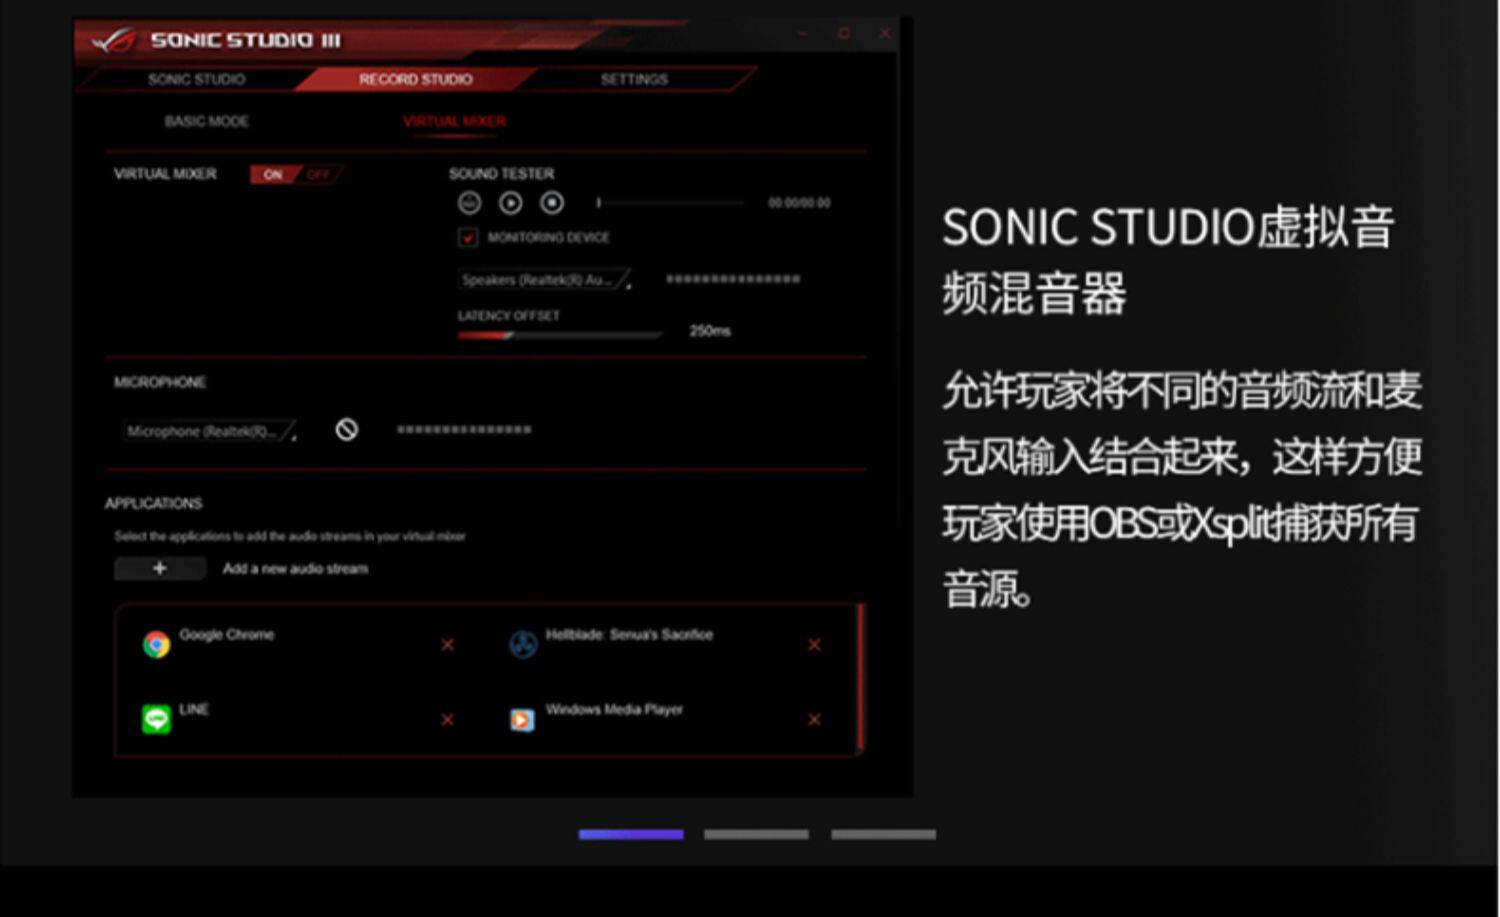Remove Windows Media Player stream

[x=814, y=720]
